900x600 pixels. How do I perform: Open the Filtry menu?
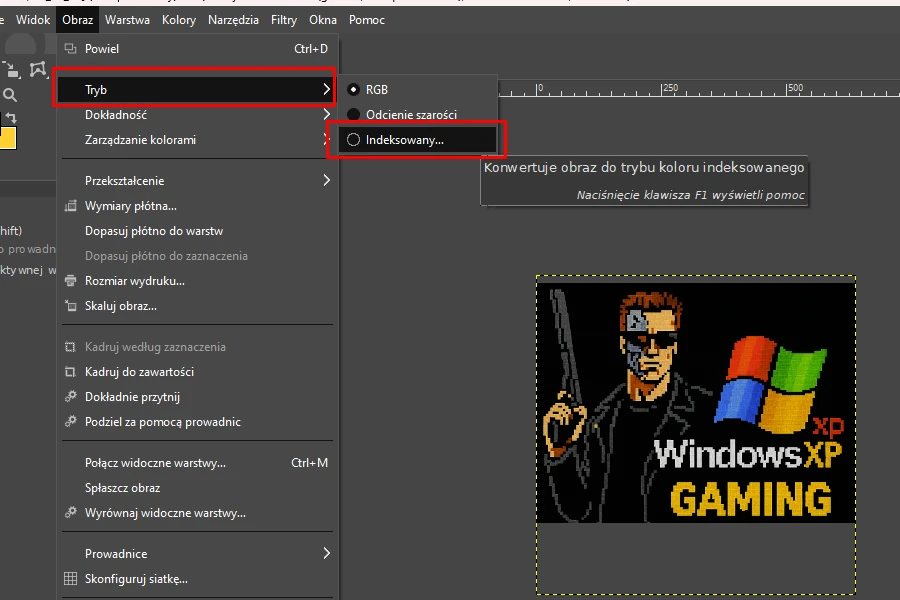click(284, 20)
